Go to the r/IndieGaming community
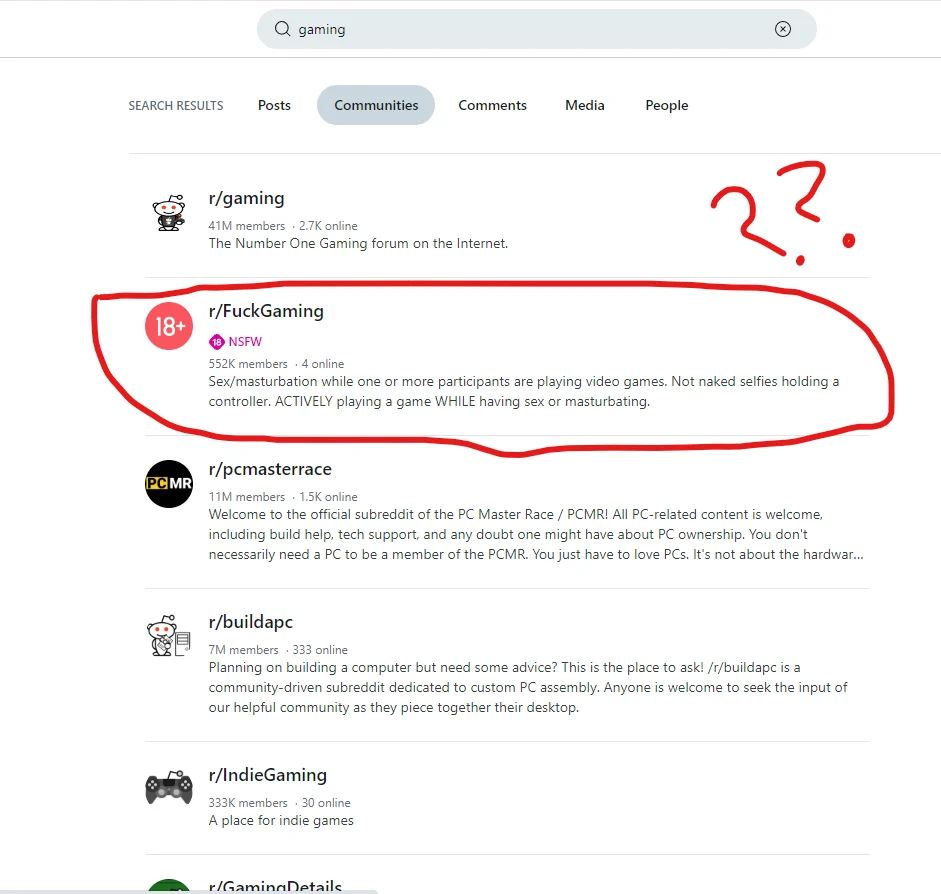 268,775
